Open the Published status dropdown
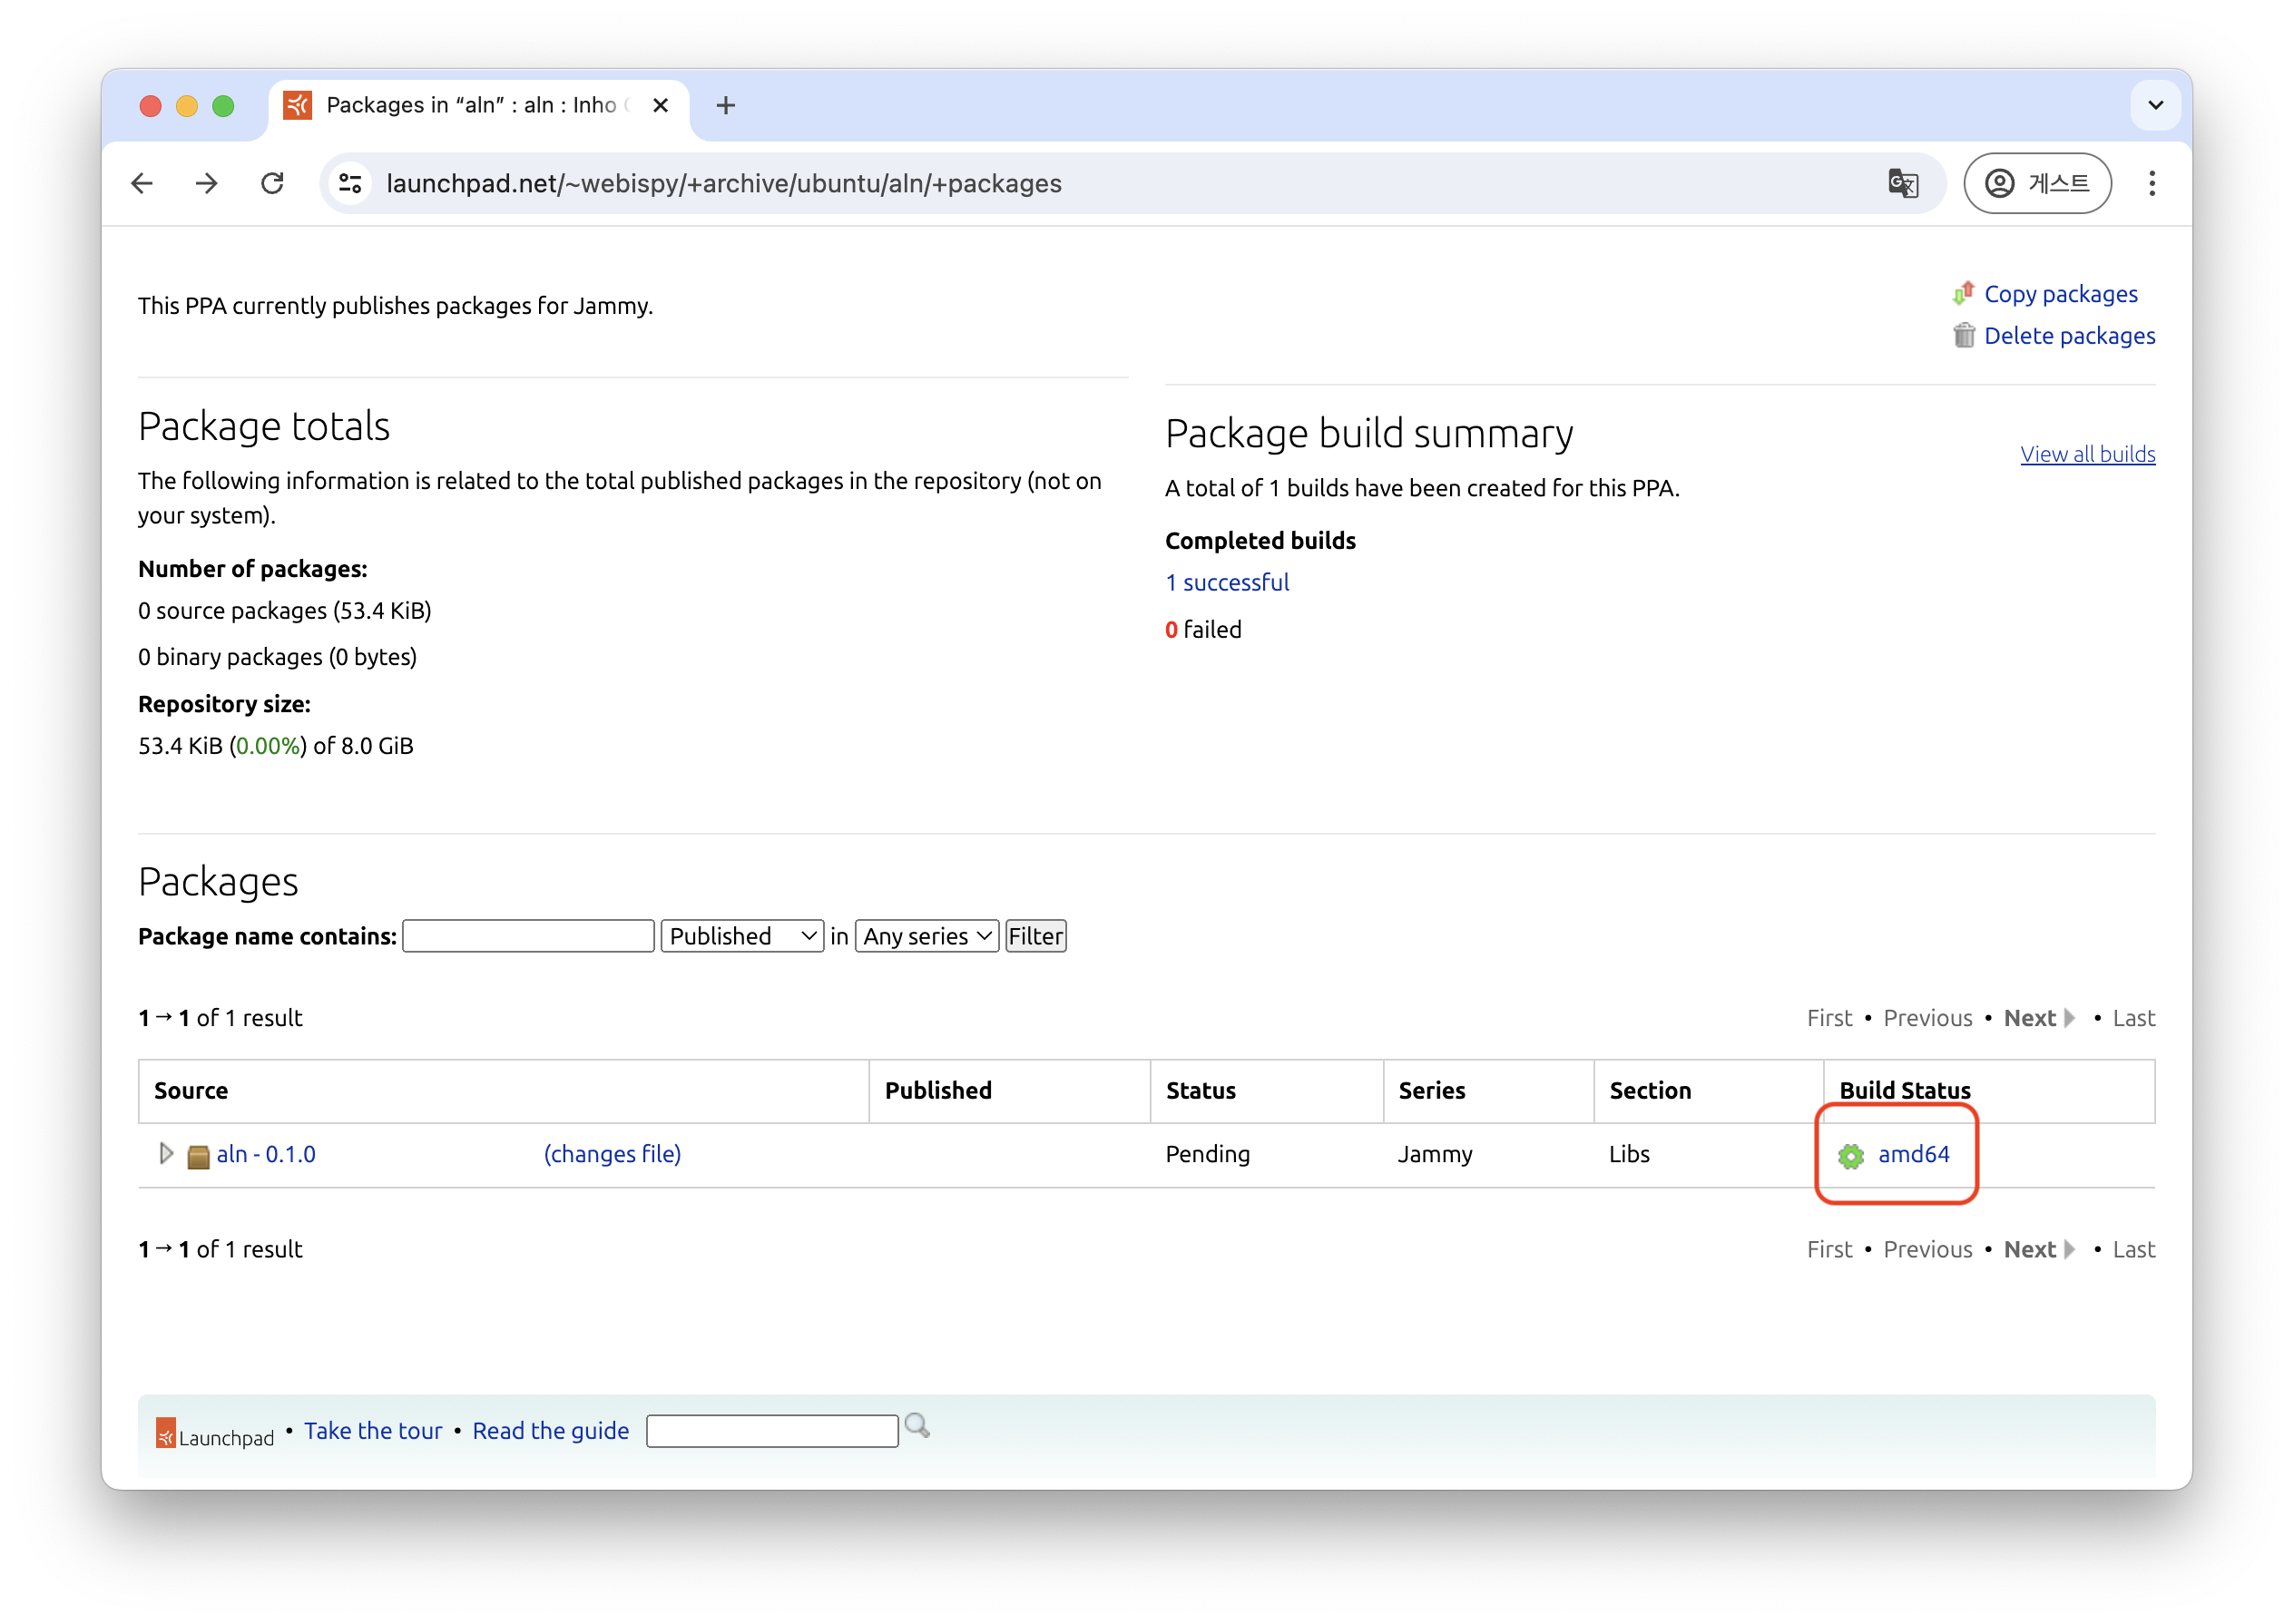 click(x=742, y=936)
